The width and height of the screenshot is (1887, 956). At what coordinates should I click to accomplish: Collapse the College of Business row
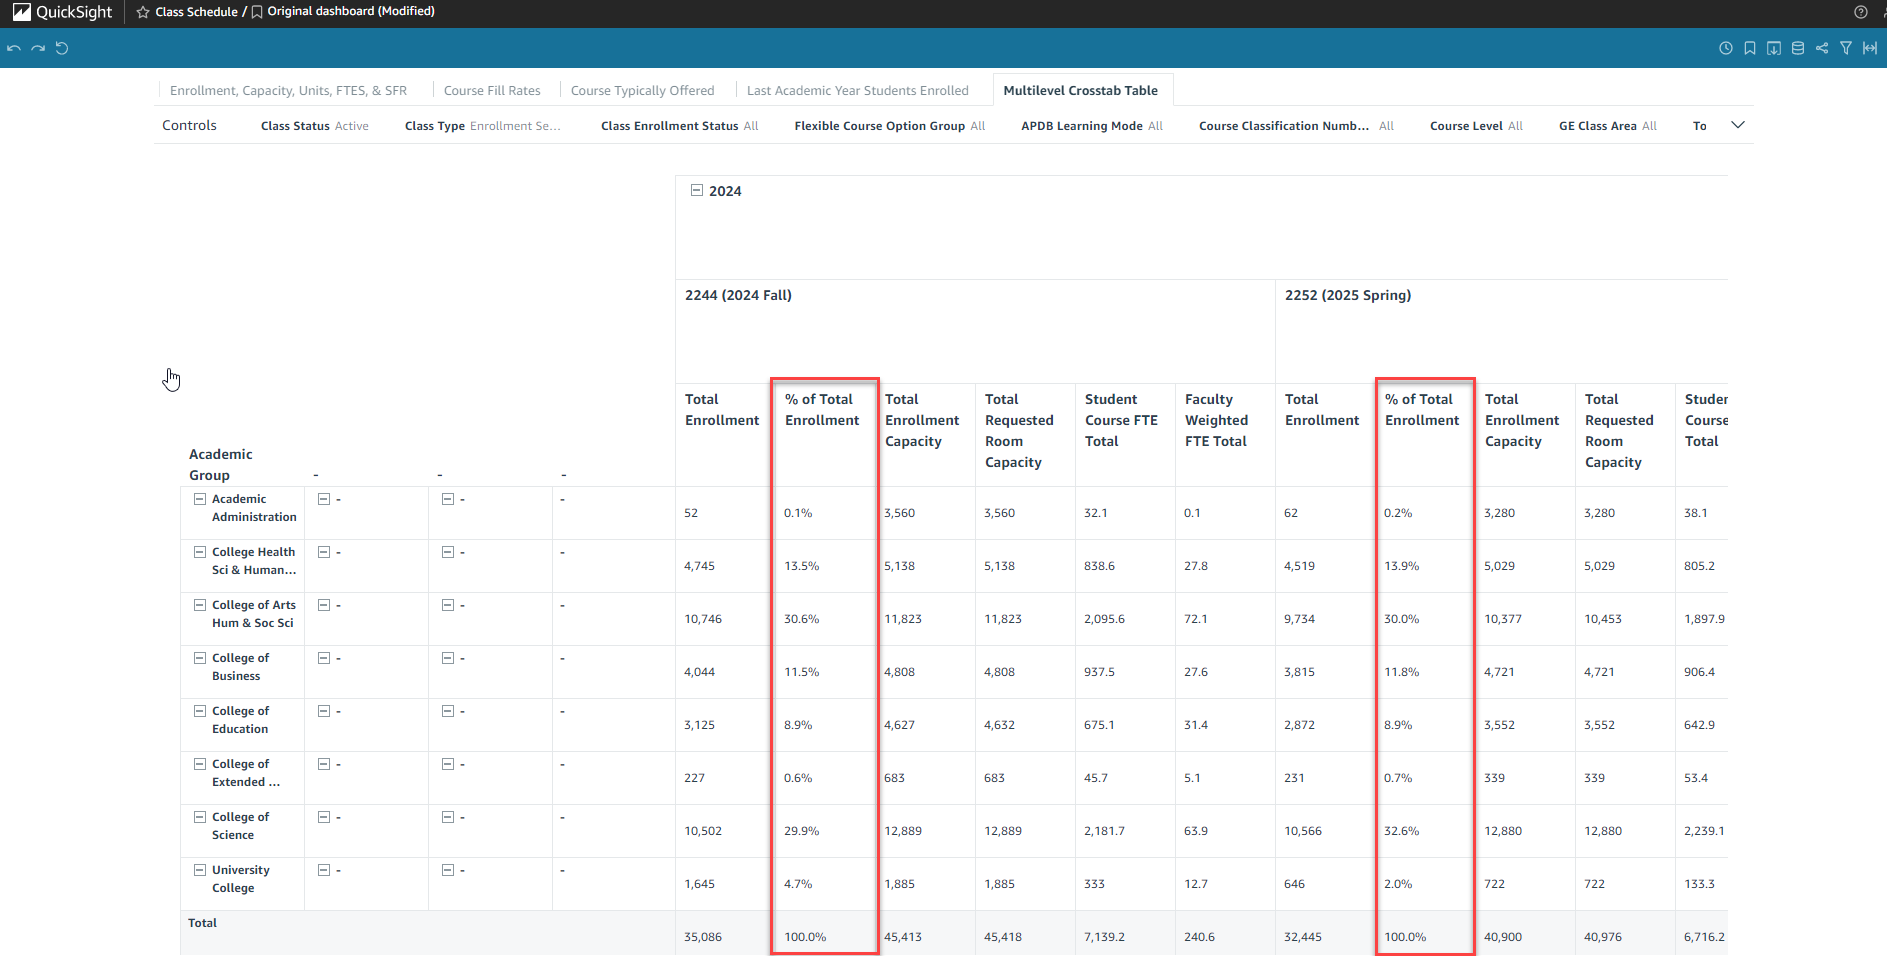tap(200, 658)
